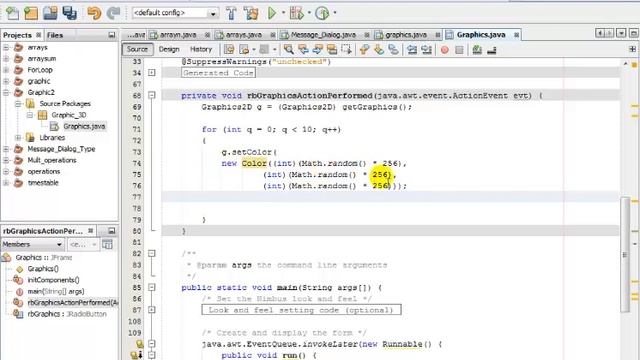640x360 pixels.
Task: Expand the Look and feel code fold
Action: tap(152, 310)
